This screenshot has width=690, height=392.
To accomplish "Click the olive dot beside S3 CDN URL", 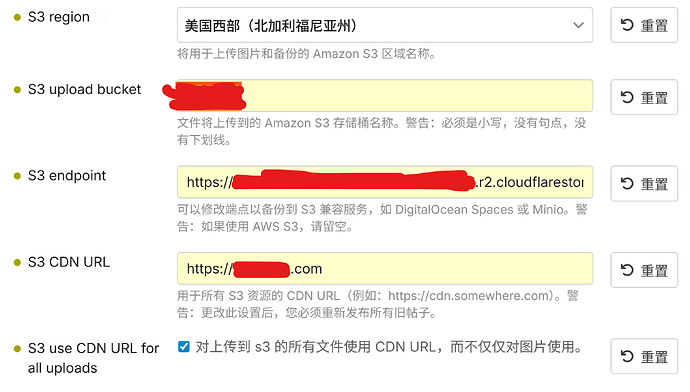I will 17,263.
